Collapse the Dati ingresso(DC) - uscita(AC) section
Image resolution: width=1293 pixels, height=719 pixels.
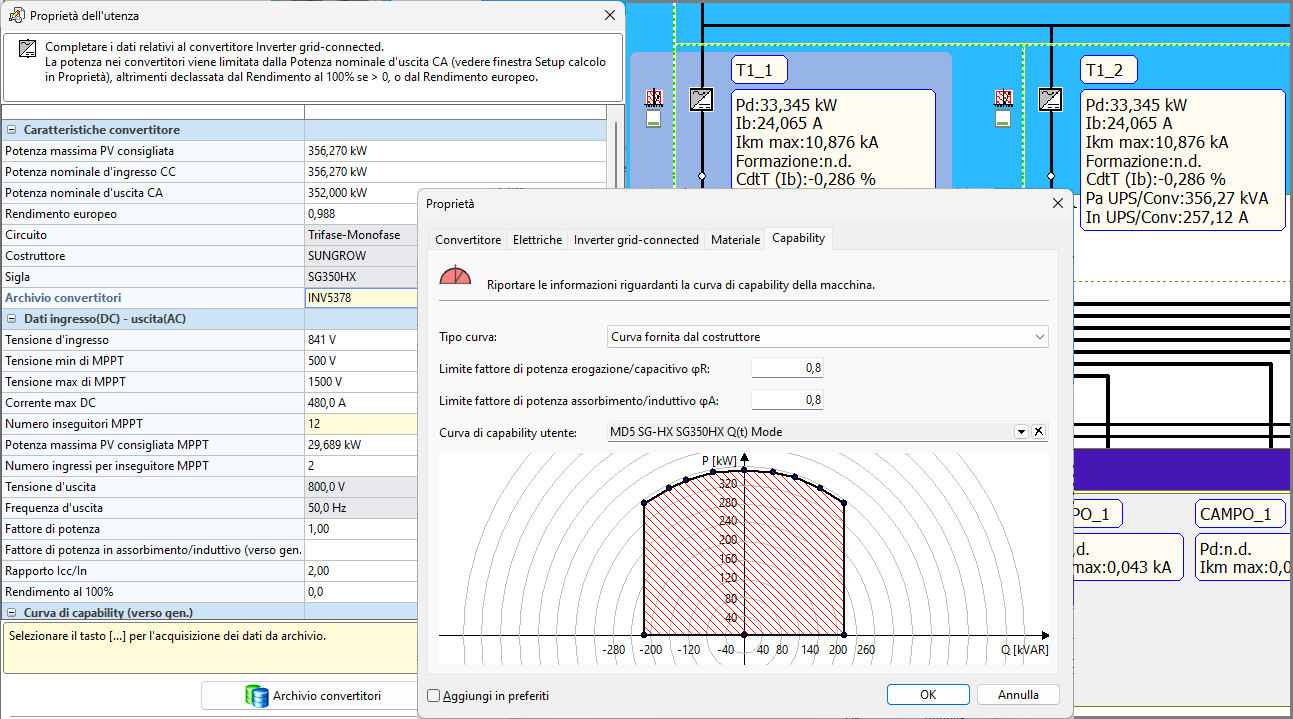coord(12,319)
